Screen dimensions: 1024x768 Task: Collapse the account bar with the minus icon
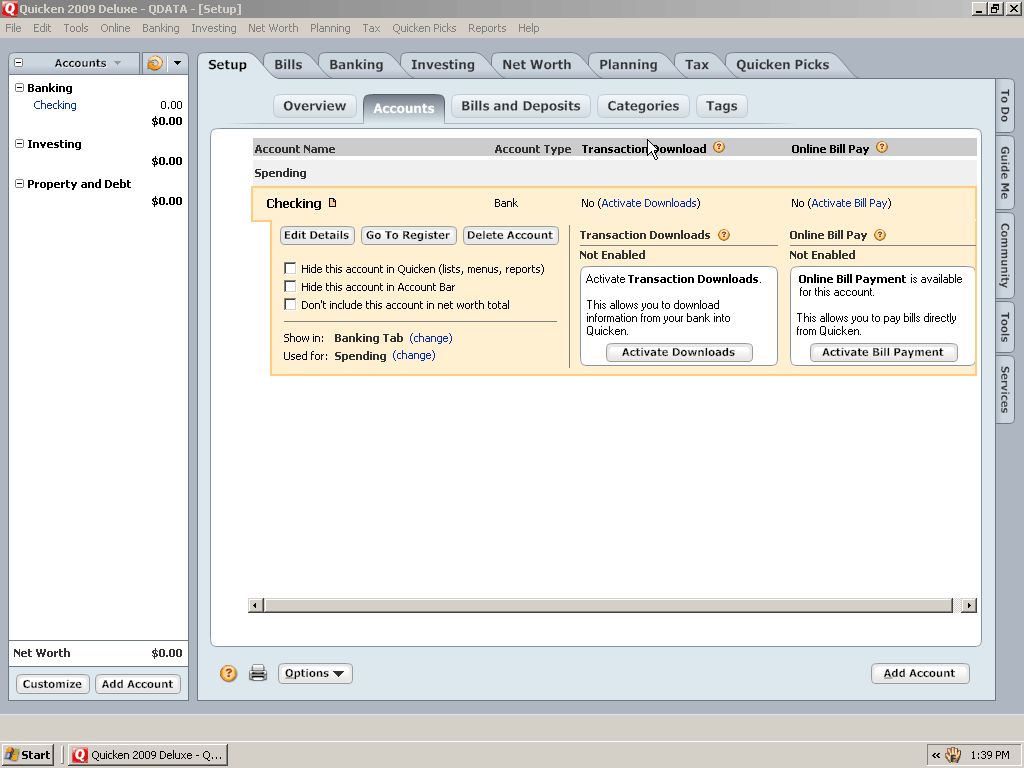(18, 63)
